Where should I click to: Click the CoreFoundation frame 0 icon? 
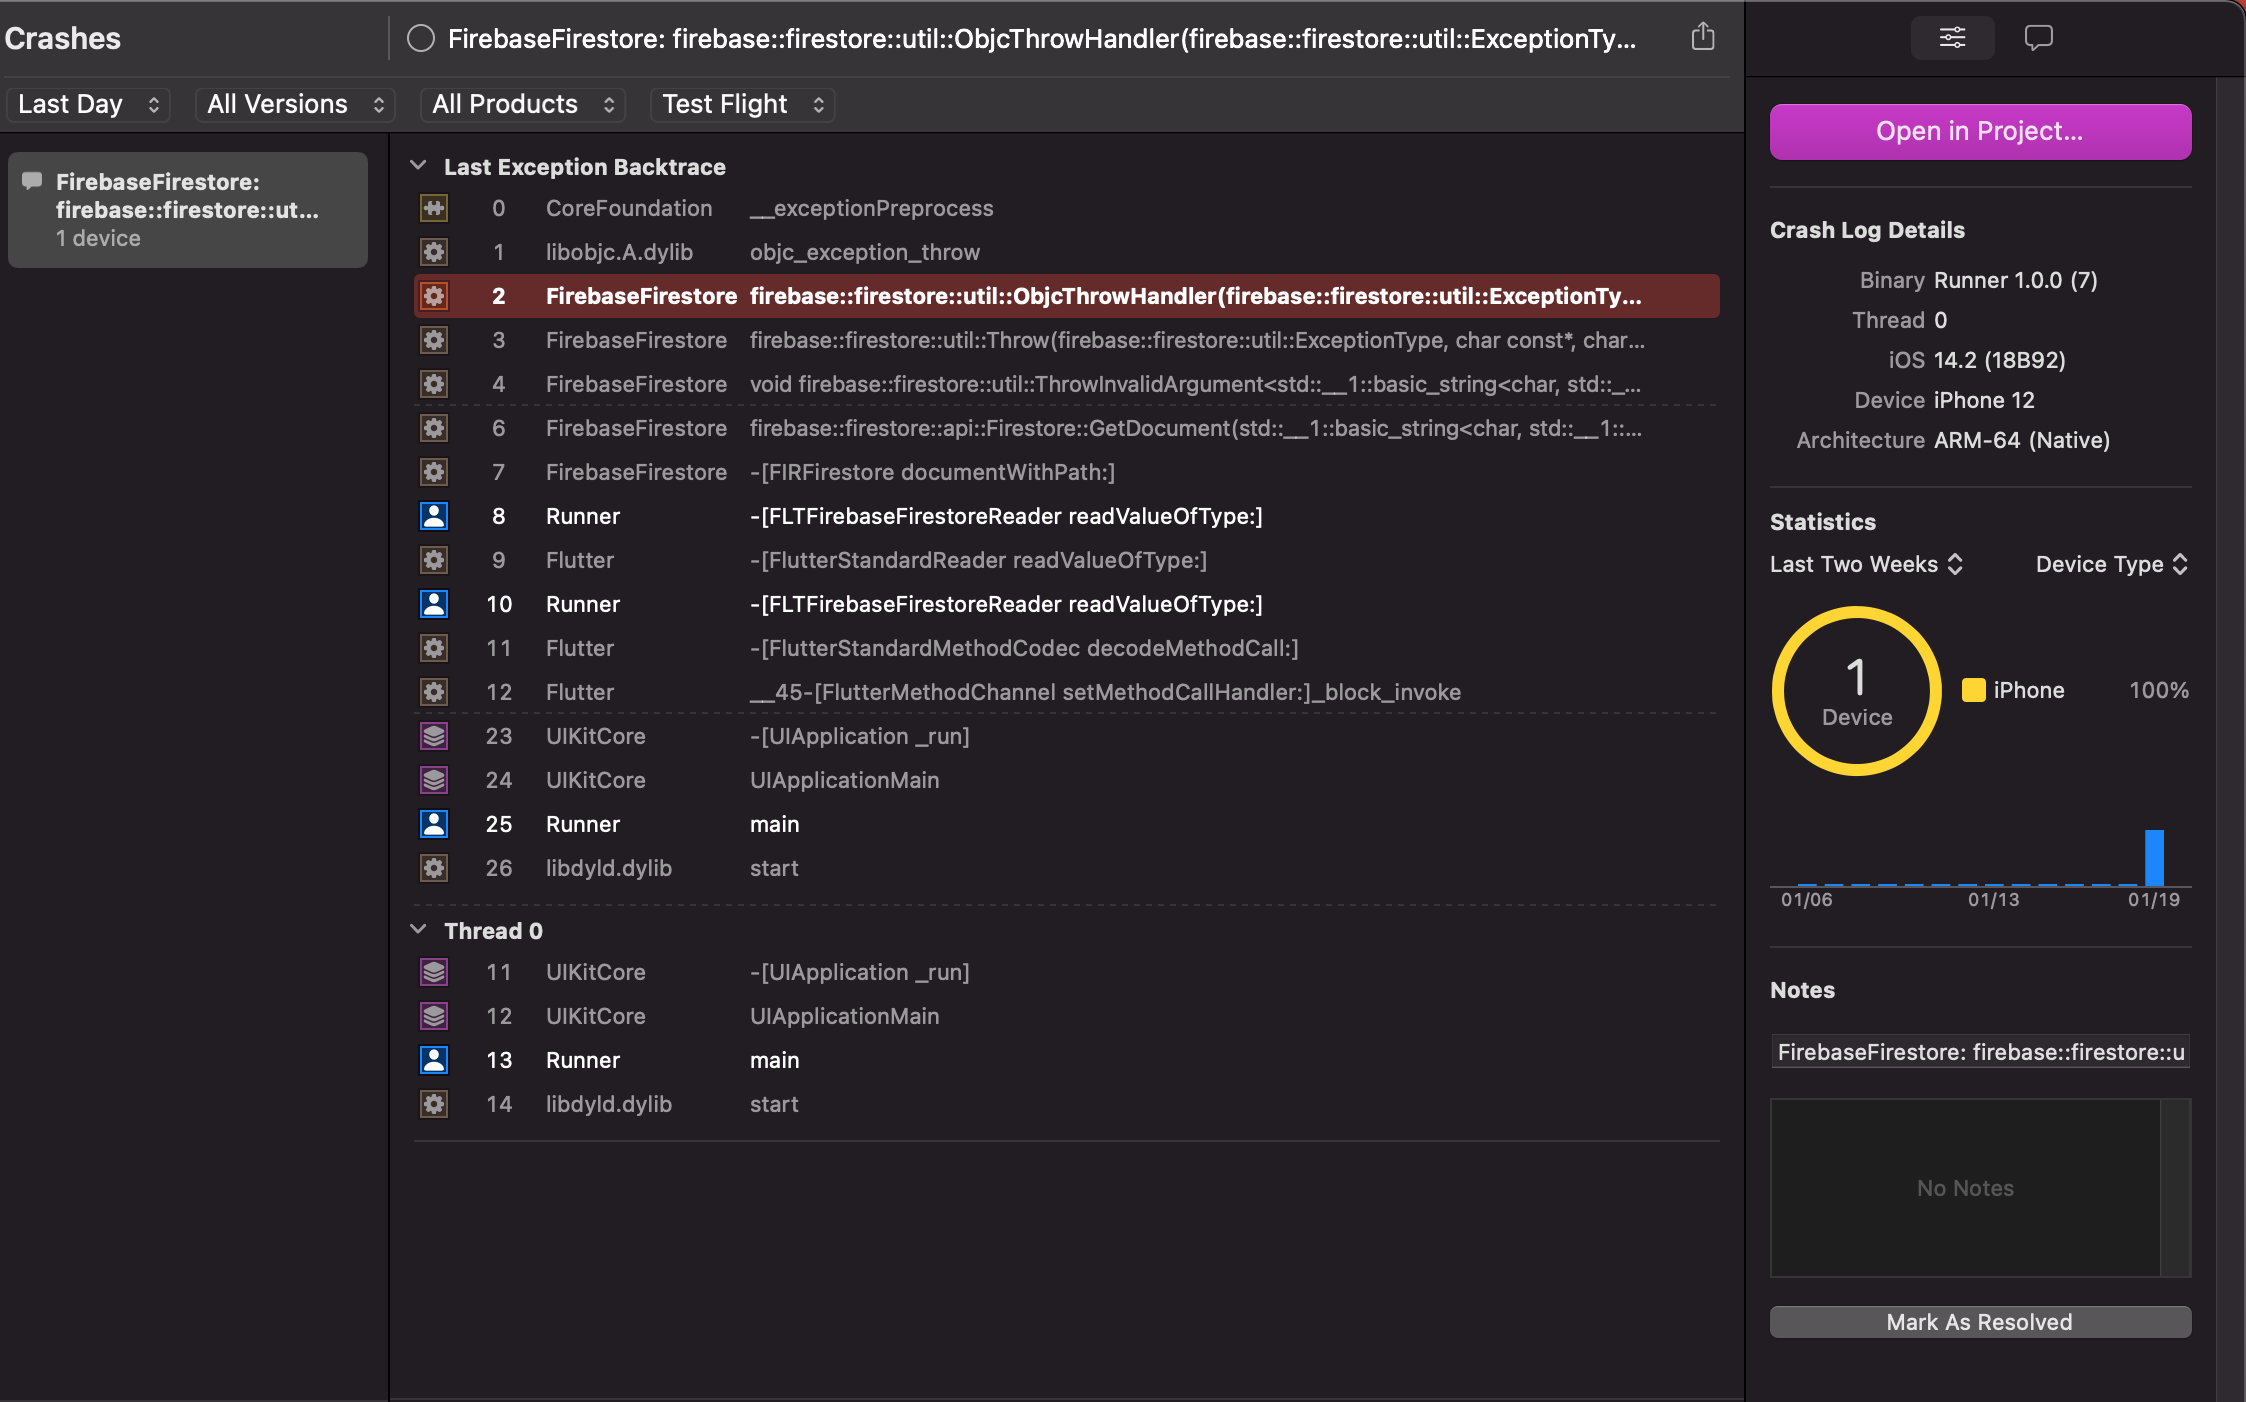pos(434,208)
